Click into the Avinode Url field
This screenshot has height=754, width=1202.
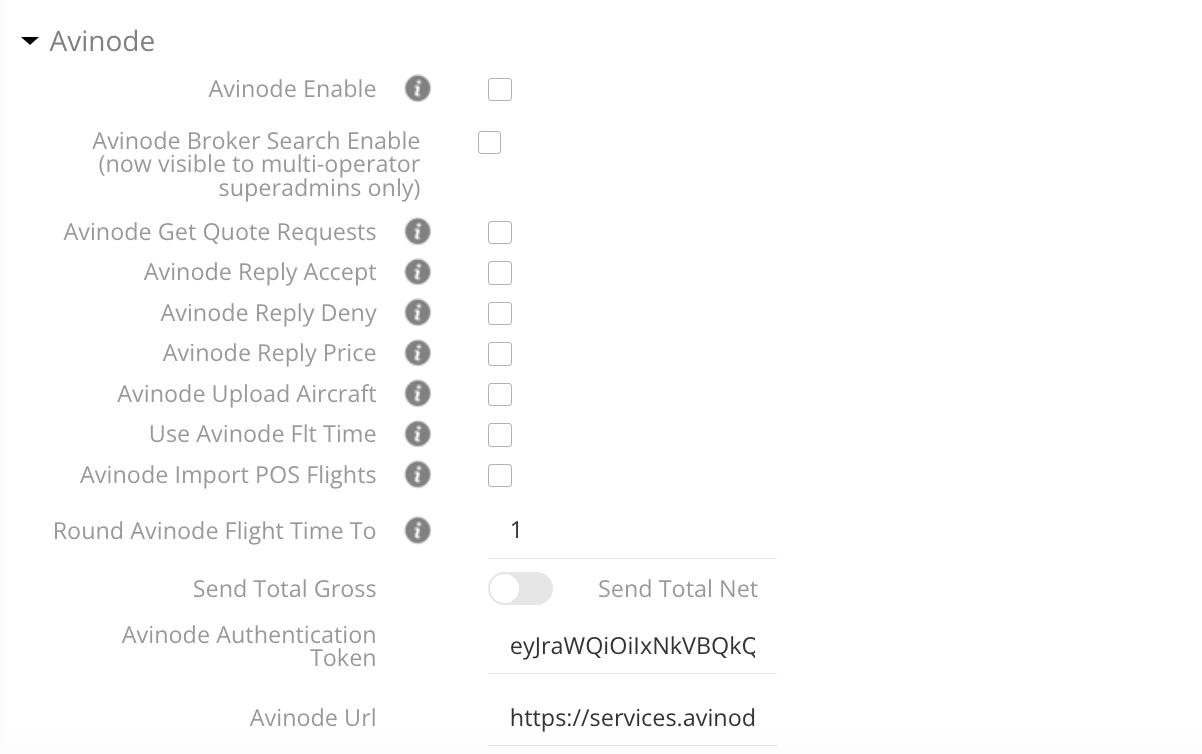point(632,717)
